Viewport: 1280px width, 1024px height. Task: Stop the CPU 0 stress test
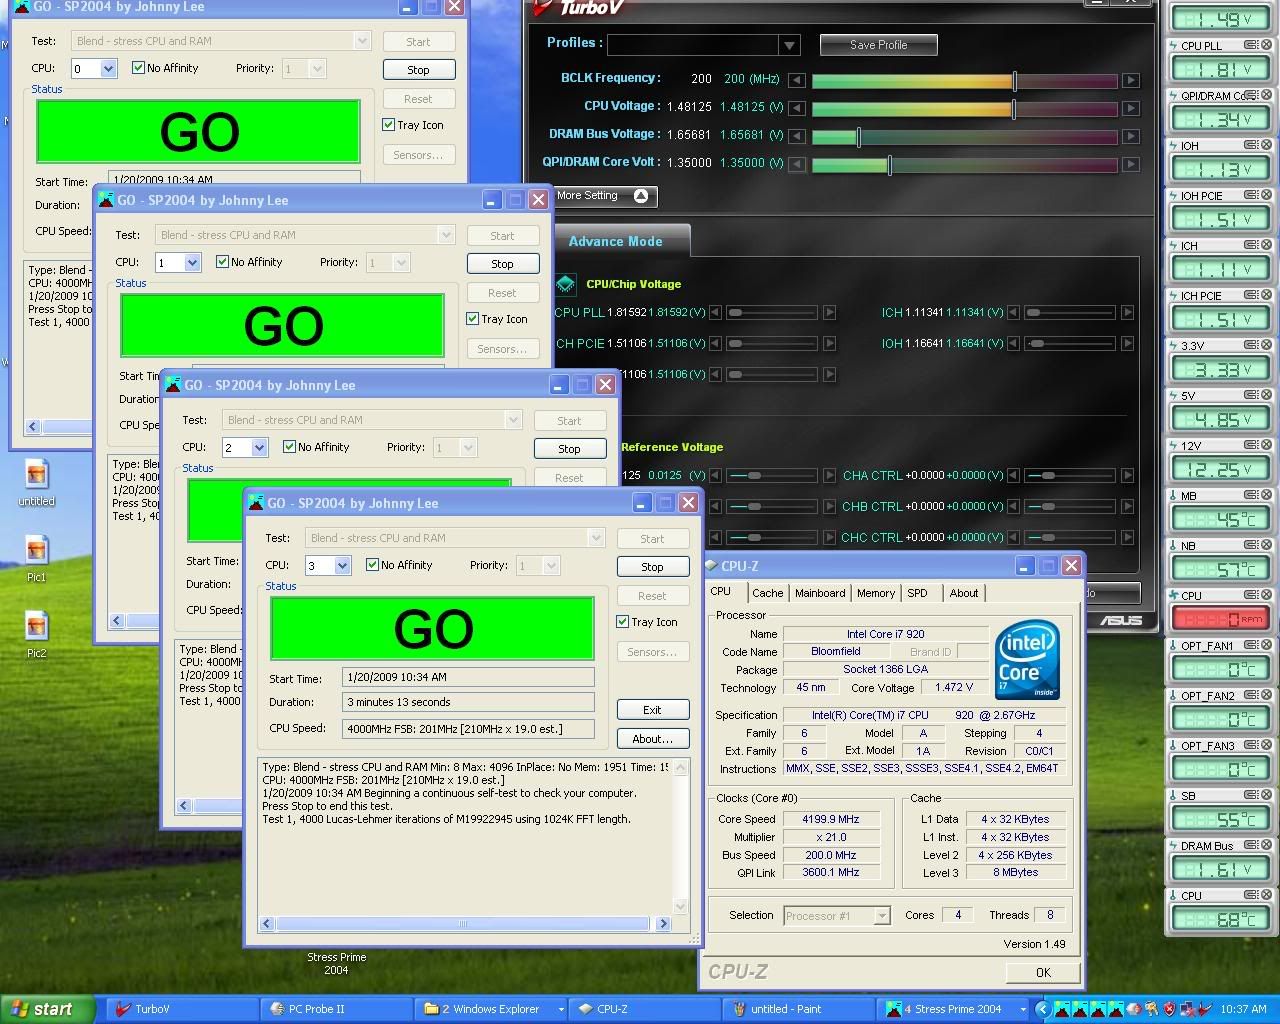pos(418,70)
